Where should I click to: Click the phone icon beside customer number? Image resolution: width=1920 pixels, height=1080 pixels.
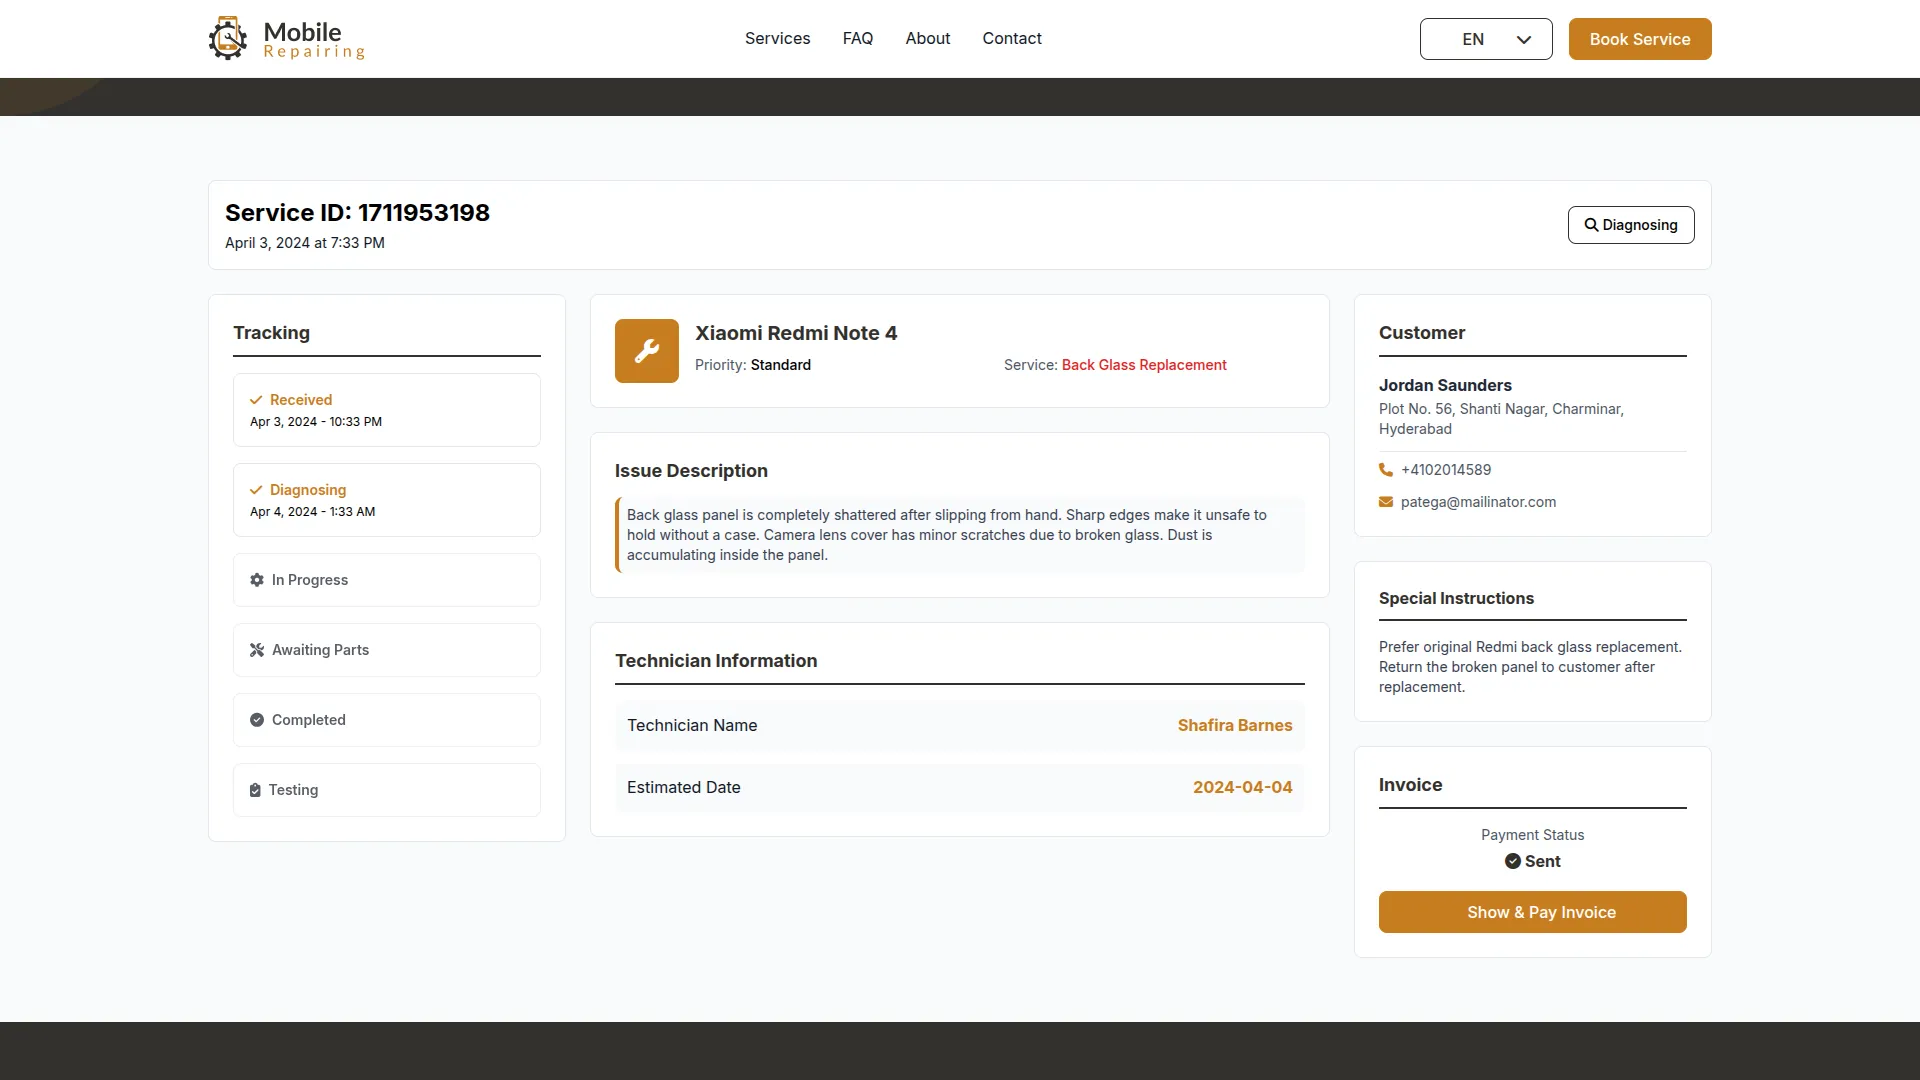tap(1386, 470)
